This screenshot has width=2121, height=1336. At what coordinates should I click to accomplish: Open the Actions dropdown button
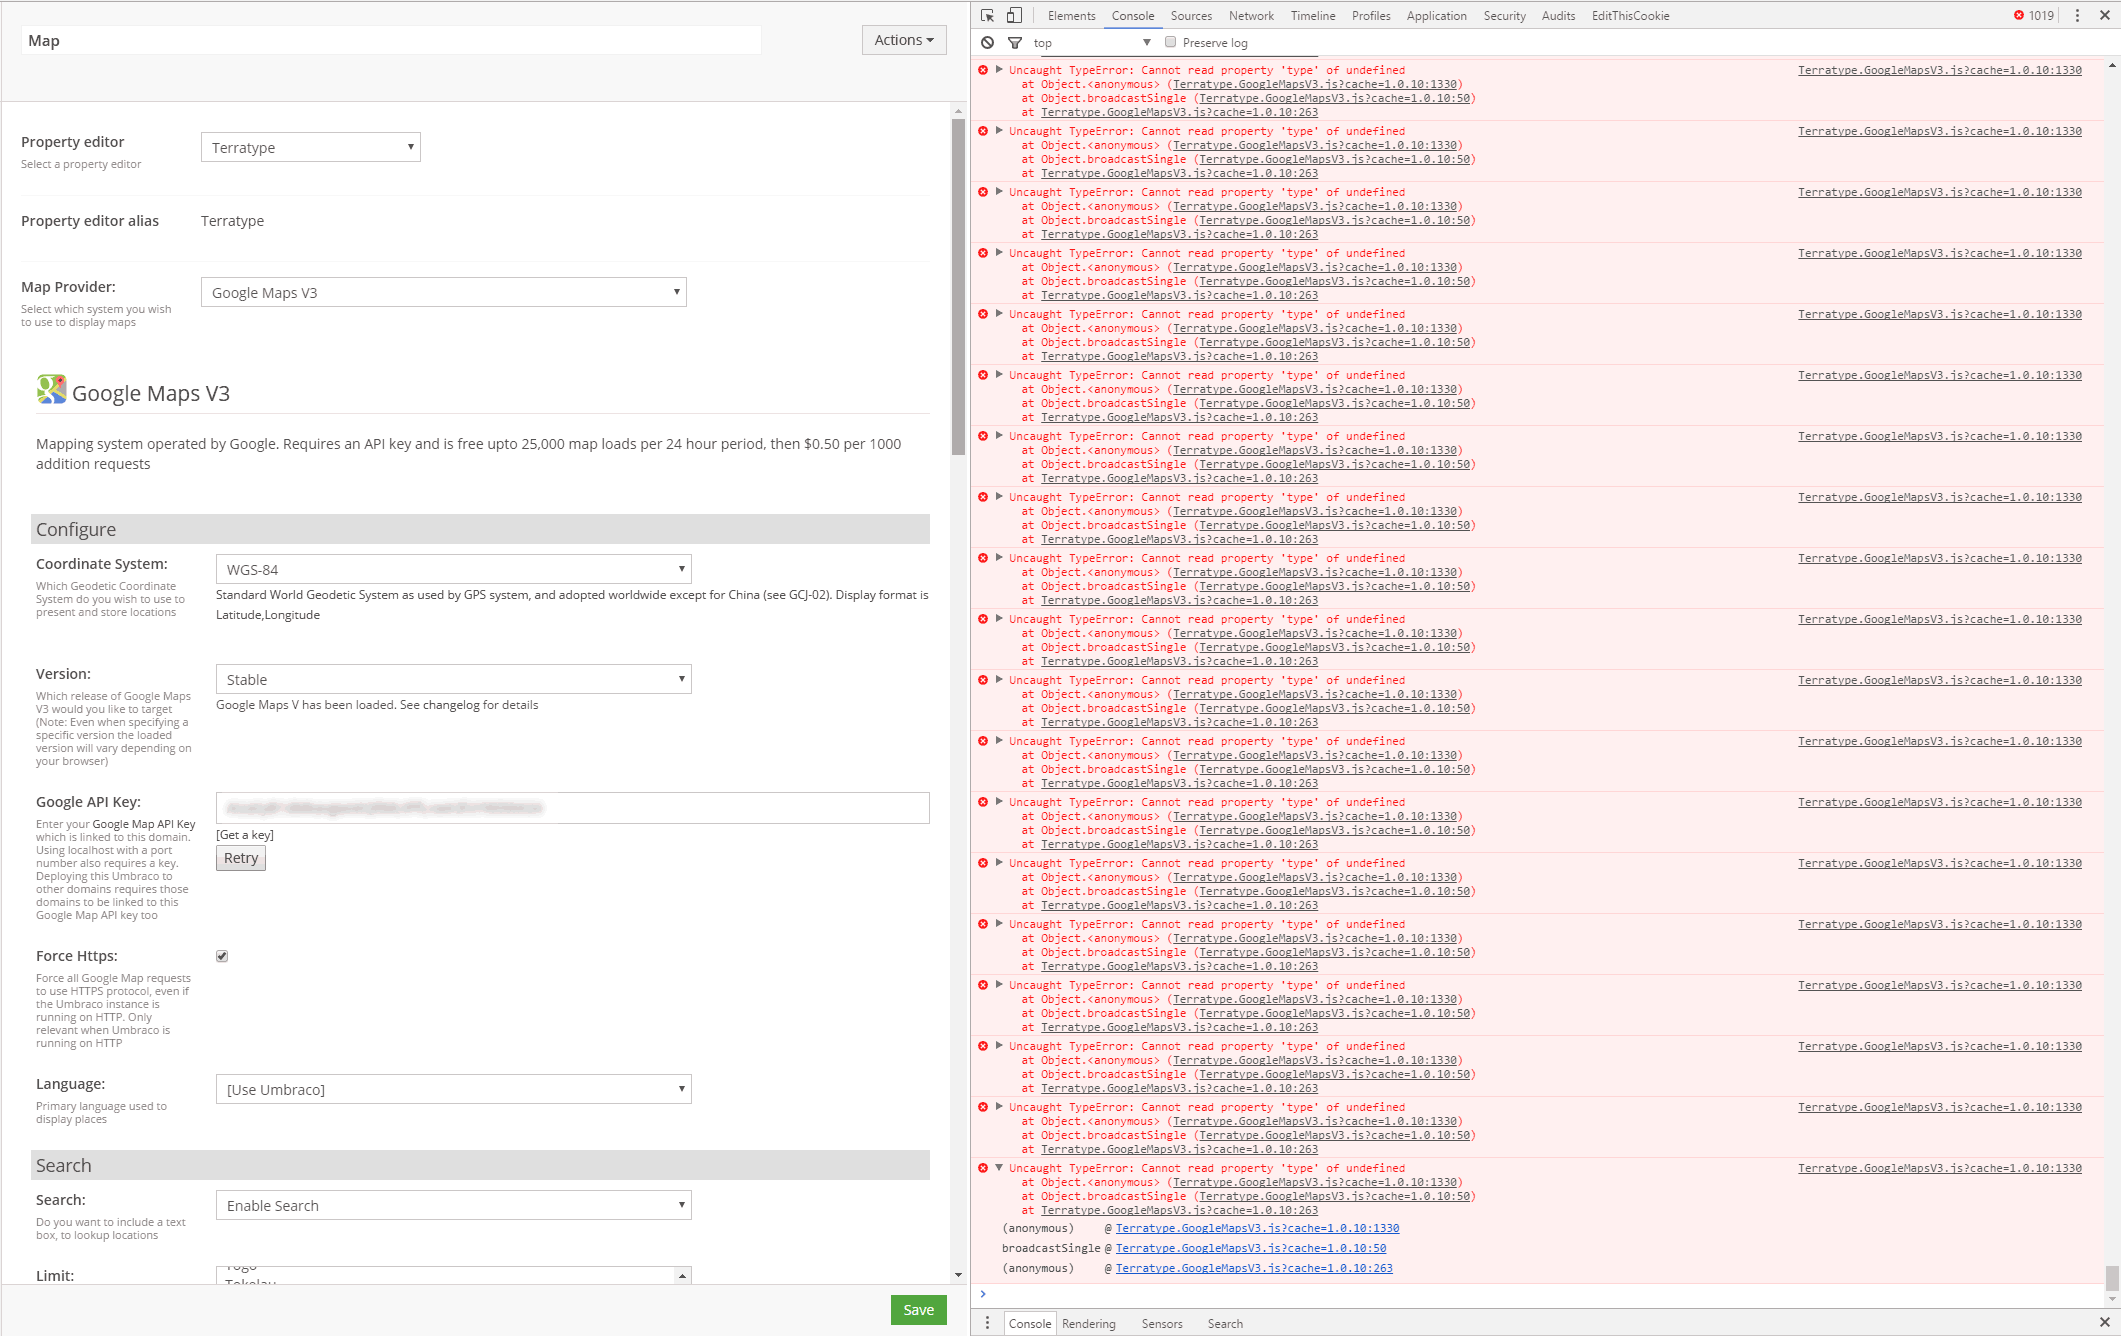click(904, 40)
